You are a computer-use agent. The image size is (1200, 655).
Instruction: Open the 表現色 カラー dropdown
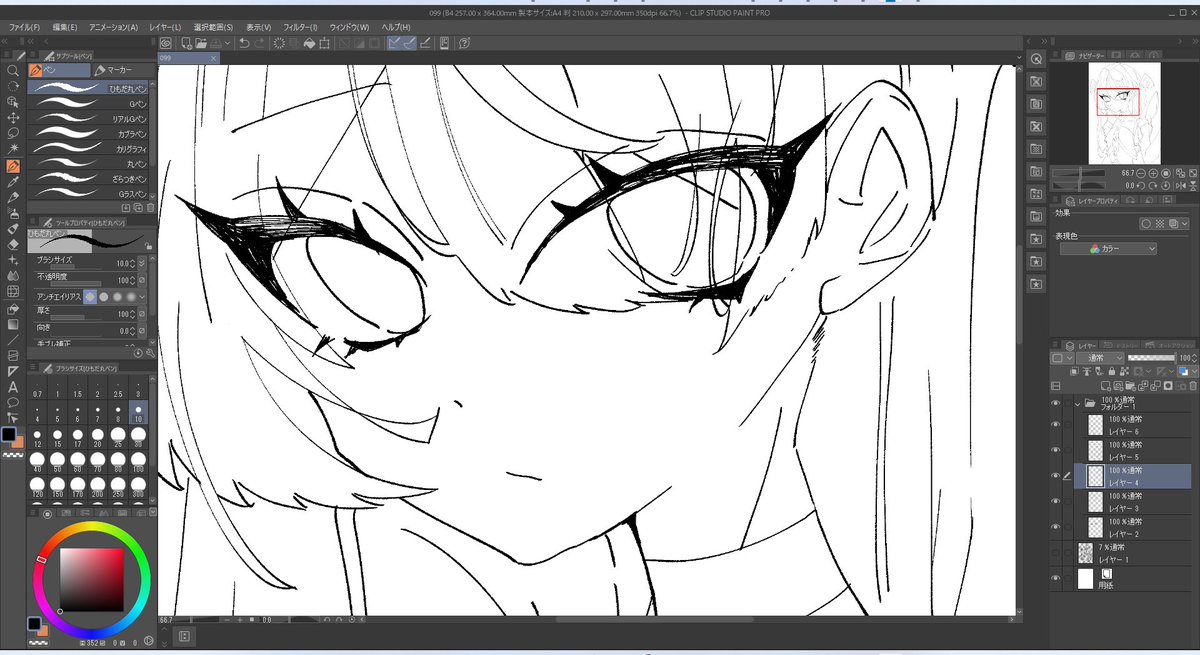pyautogui.click(x=1108, y=248)
